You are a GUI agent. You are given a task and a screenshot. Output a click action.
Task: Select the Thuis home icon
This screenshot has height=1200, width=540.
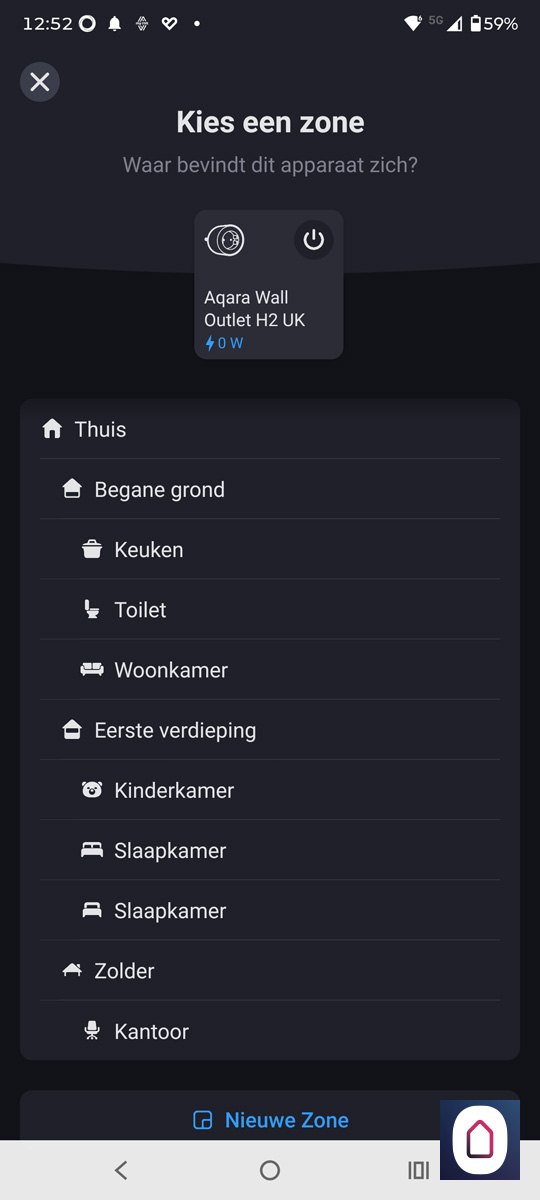pos(52,429)
